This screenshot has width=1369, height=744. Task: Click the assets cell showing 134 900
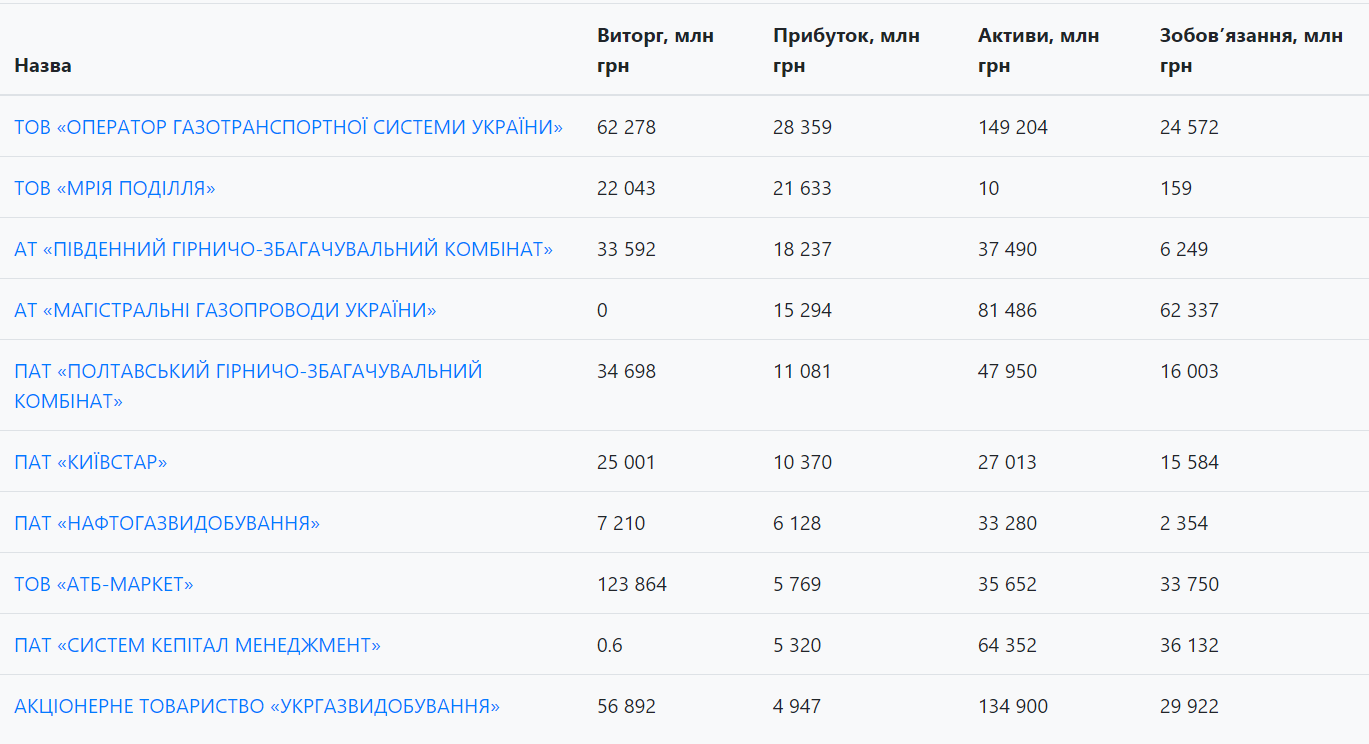point(1013,706)
